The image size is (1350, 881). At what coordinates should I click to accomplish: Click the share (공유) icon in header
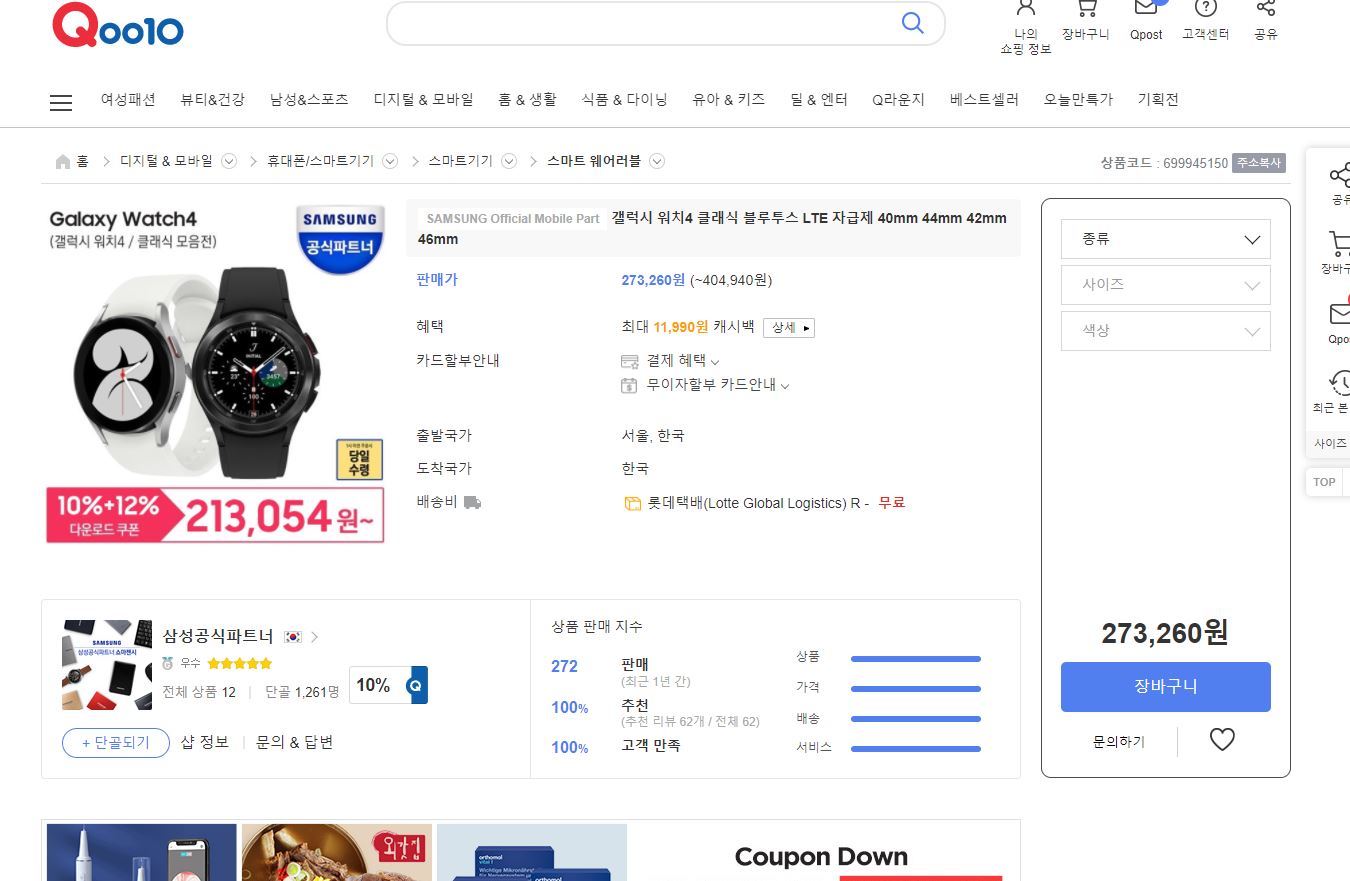click(x=1266, y=9)
